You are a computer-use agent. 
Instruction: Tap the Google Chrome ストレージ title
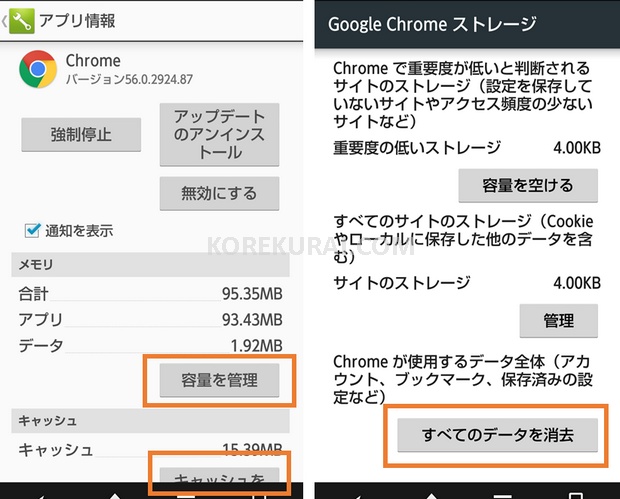(432, 24)
